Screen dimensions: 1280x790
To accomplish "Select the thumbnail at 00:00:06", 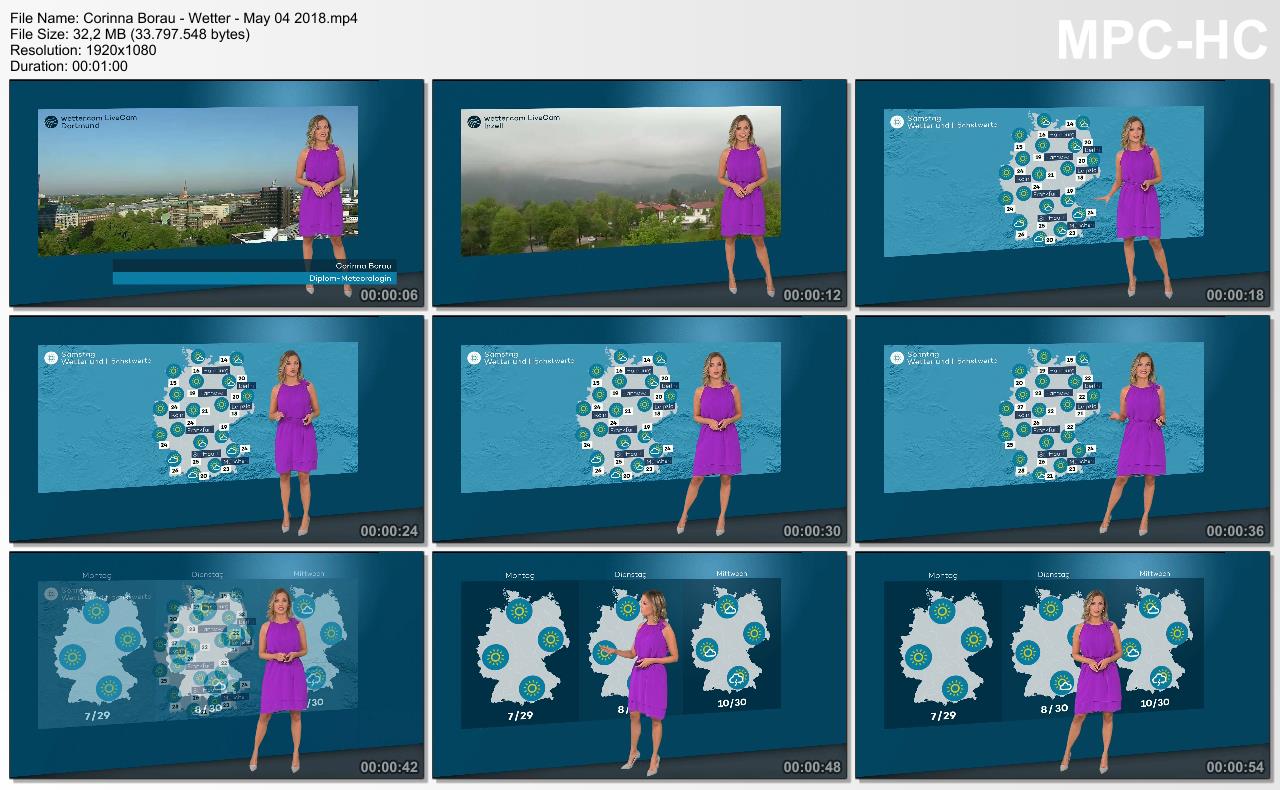I will tap(217, 193).
